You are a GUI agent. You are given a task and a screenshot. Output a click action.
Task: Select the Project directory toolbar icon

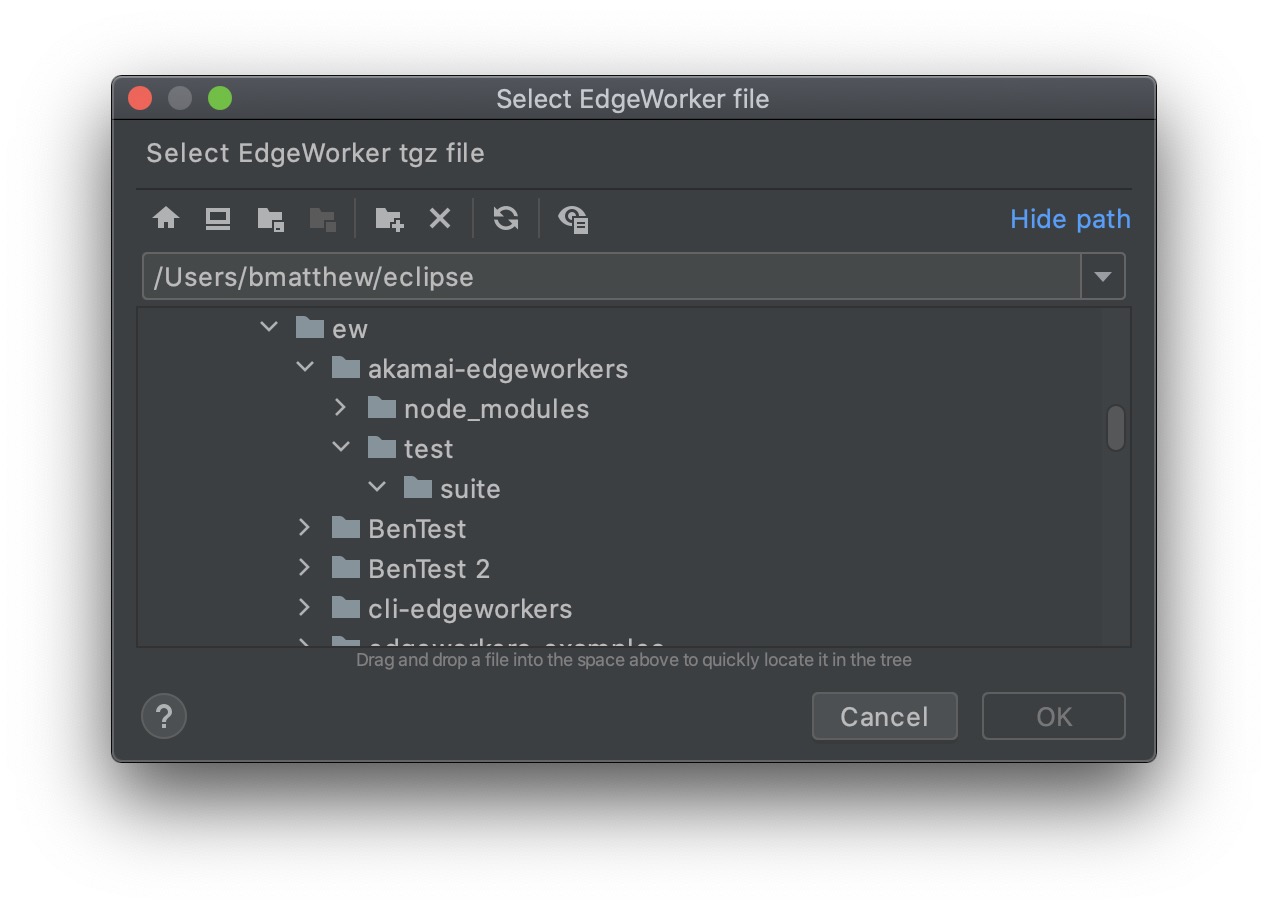[x=270, y=219]
